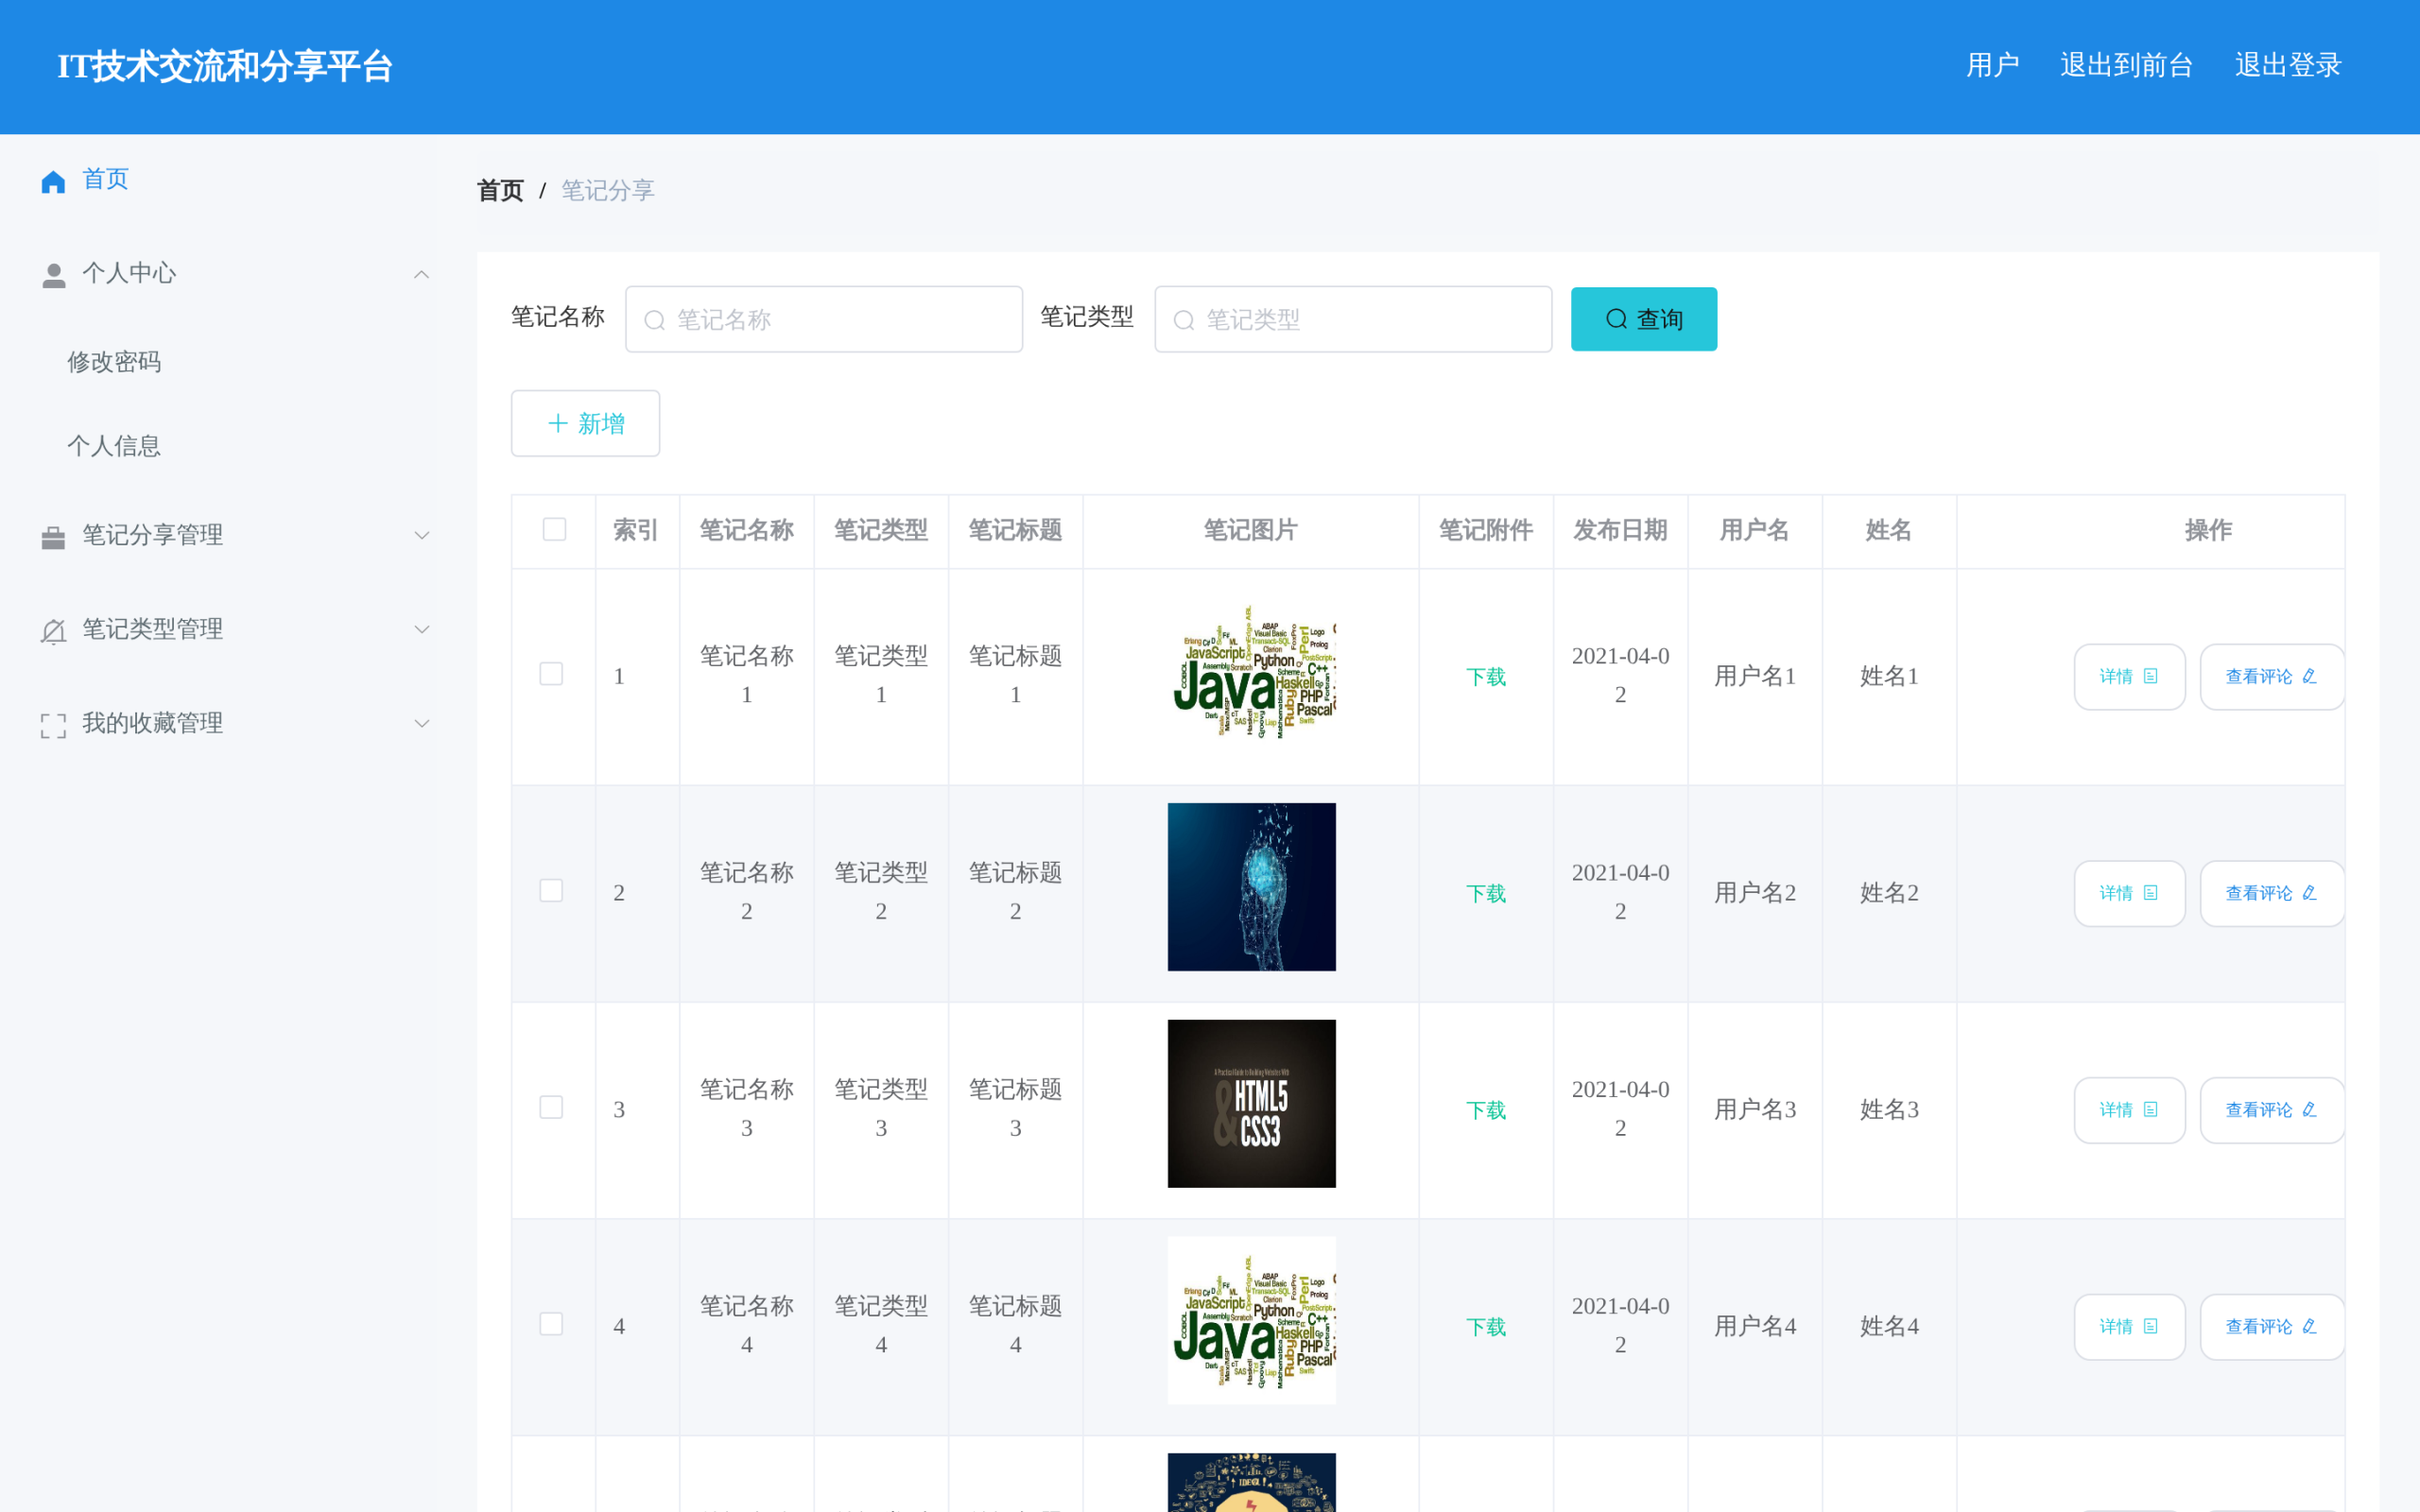Select the checkbox for row 3
The width and height of the screenshot is (2420, 1512).
(551, 1107)
